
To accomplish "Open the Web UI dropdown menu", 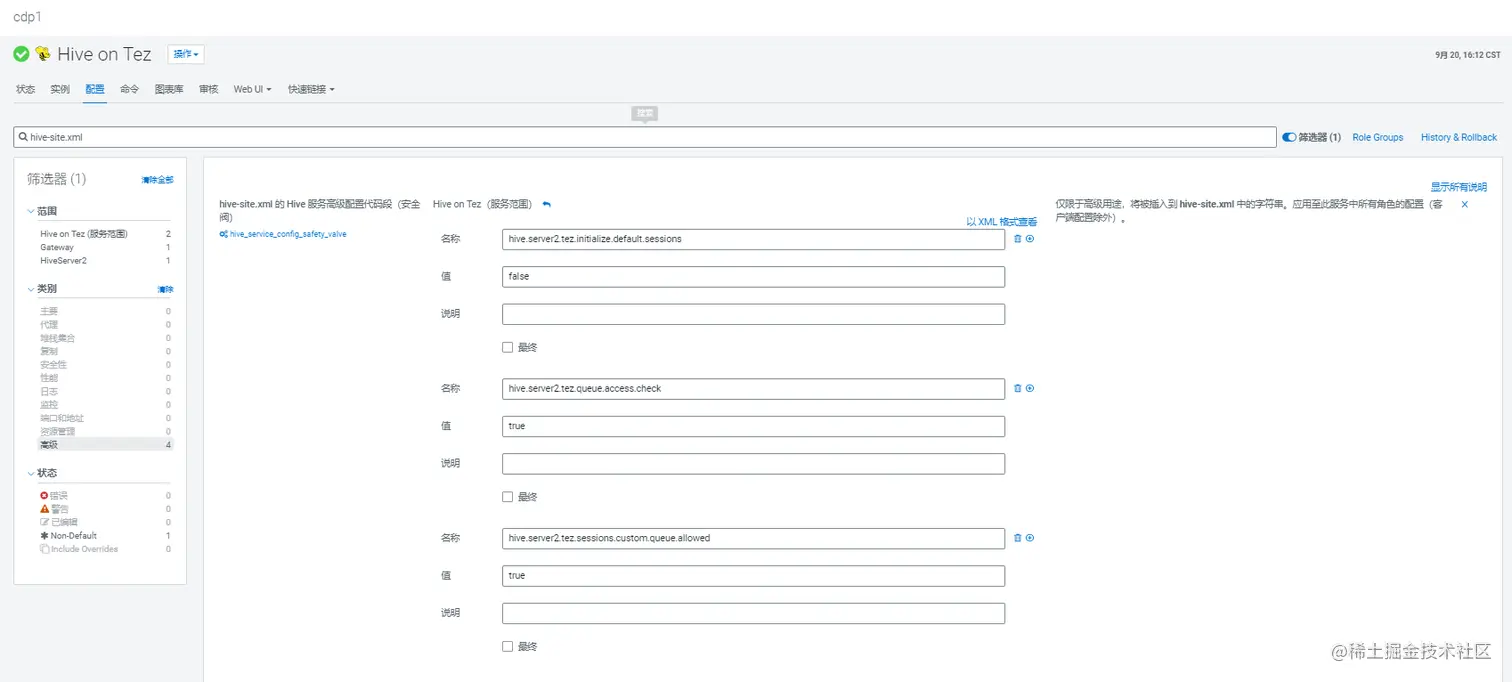I will coord(252,89).
